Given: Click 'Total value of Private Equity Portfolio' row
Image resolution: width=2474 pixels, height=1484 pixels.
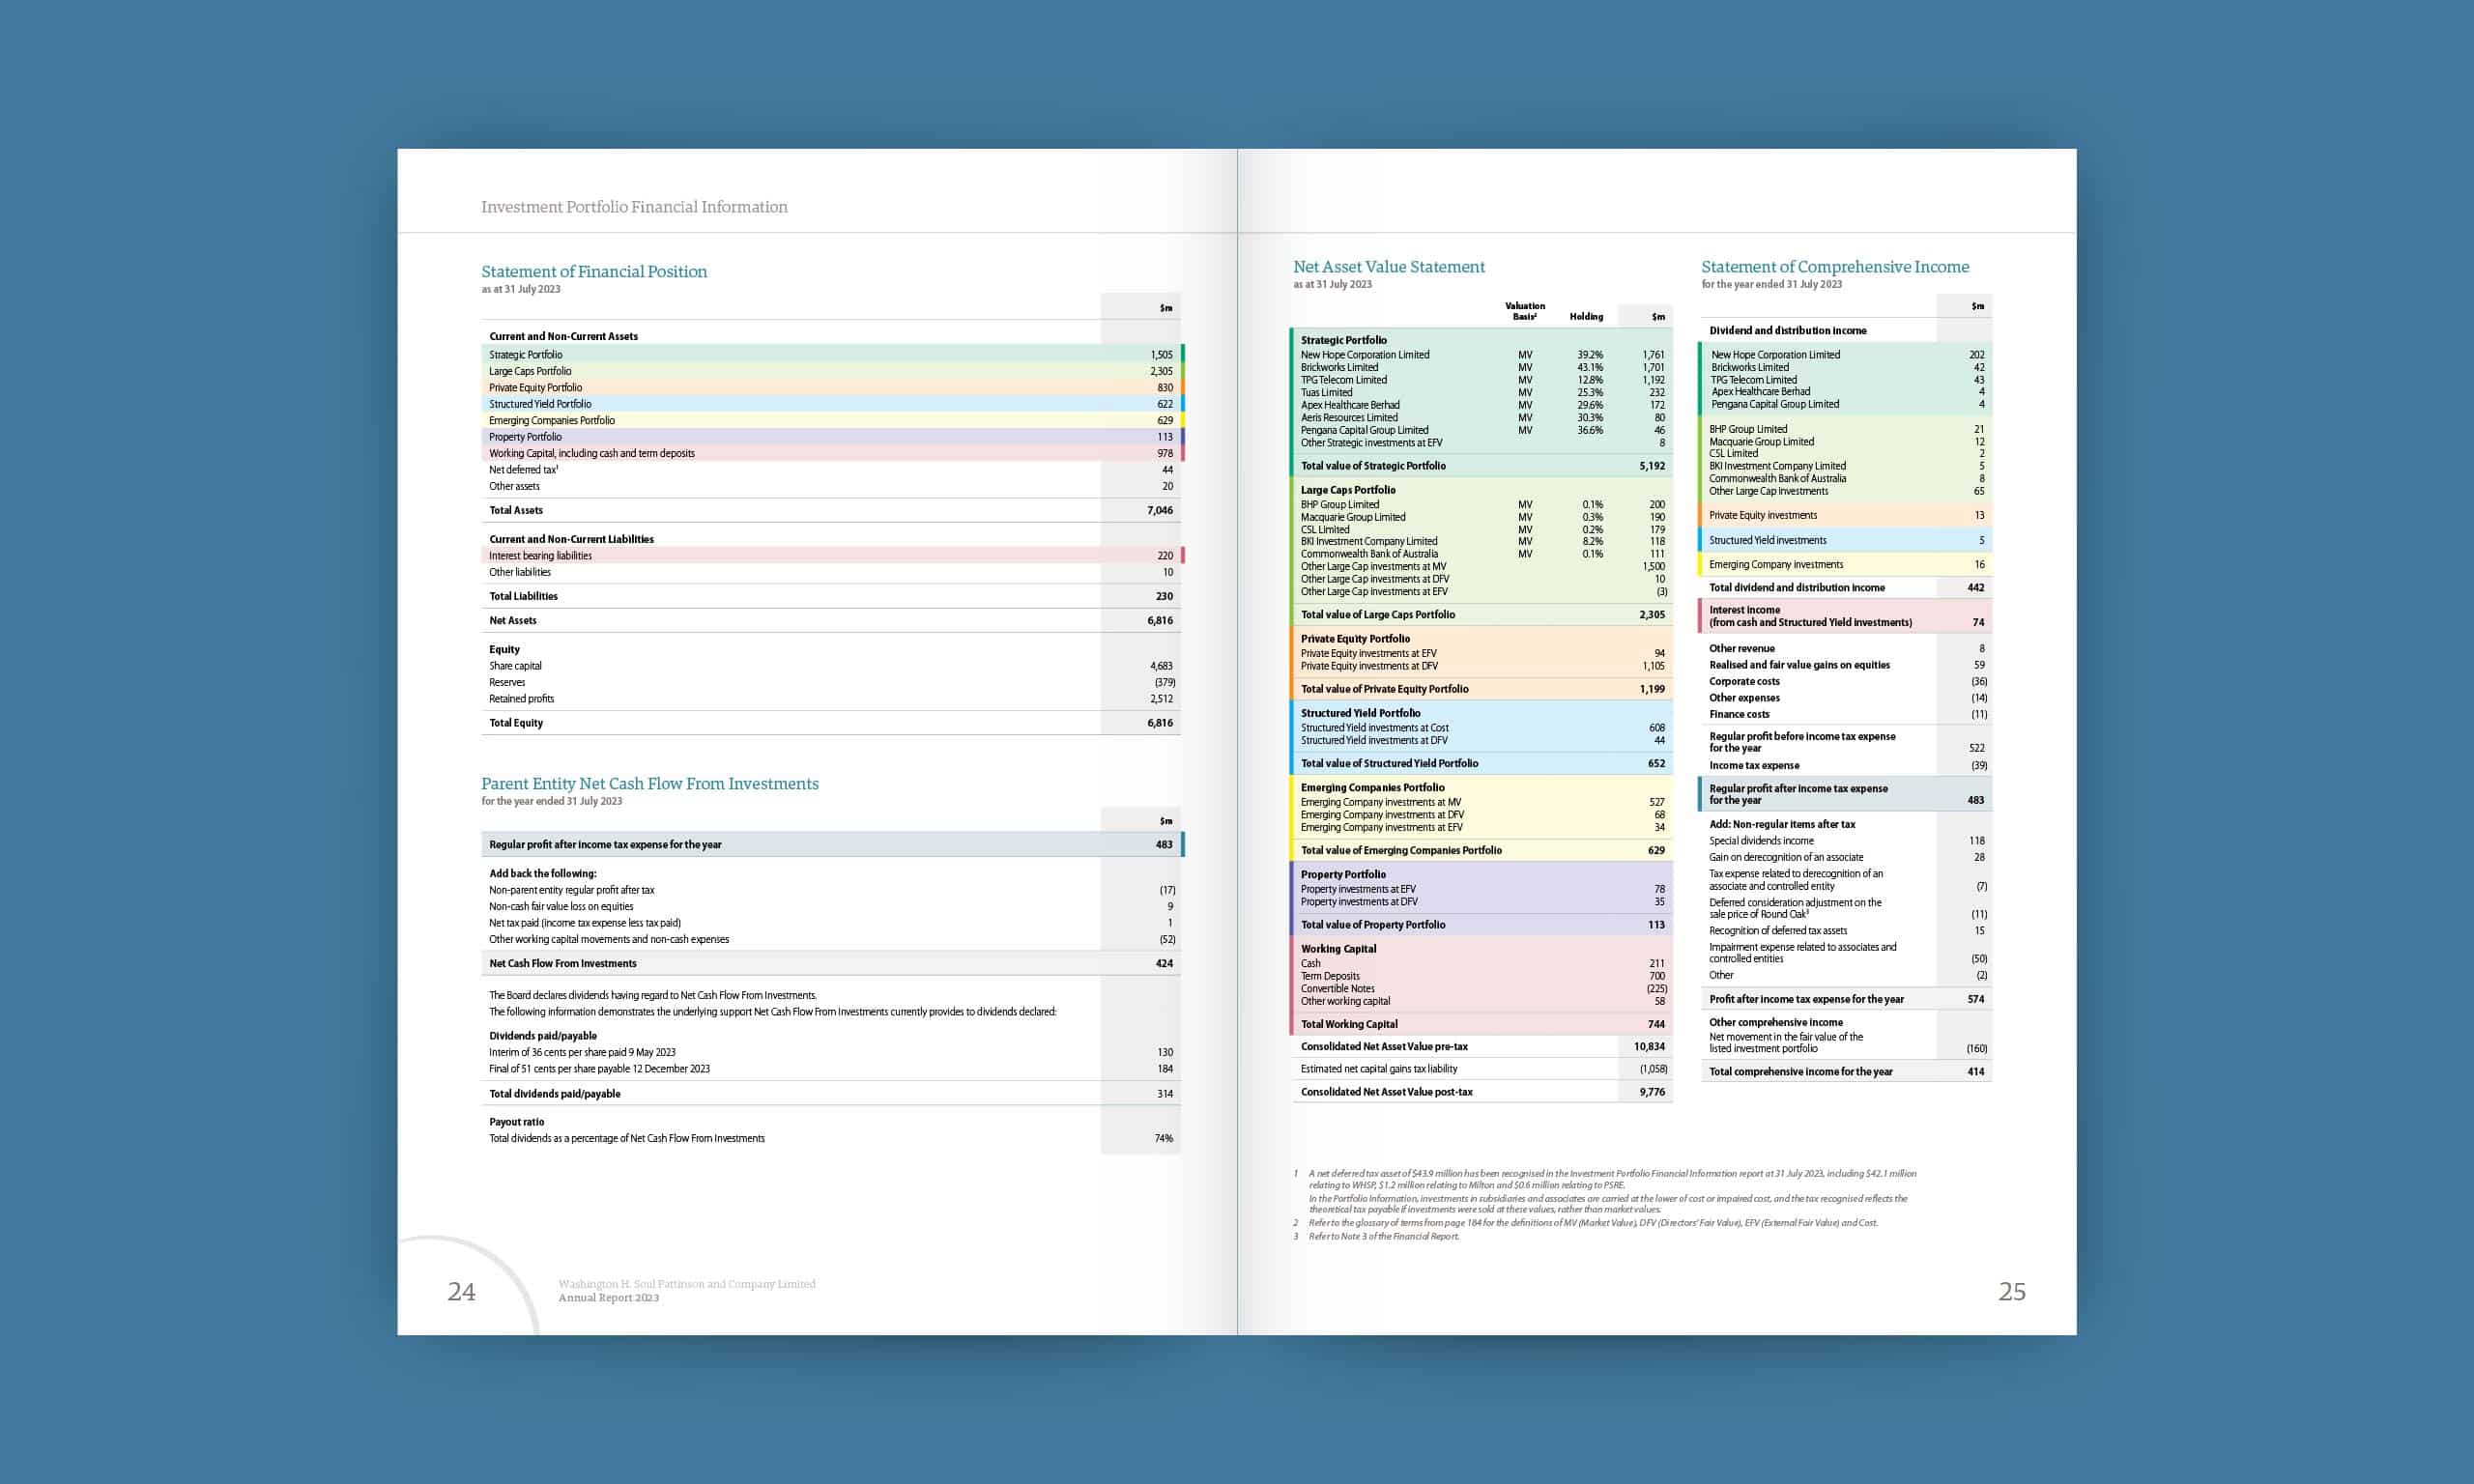Looking at the screenshot, I should (1482, 688).
